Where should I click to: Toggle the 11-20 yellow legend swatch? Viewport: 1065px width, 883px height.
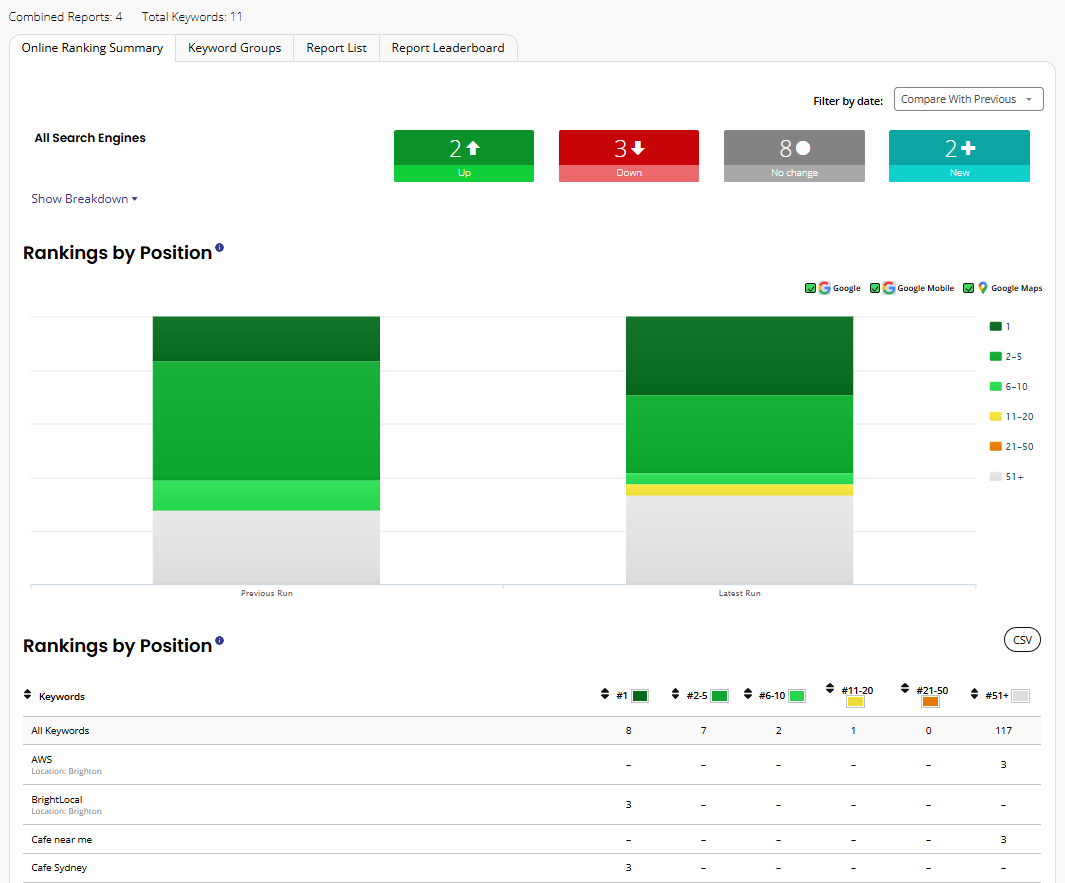click(996, 416)
